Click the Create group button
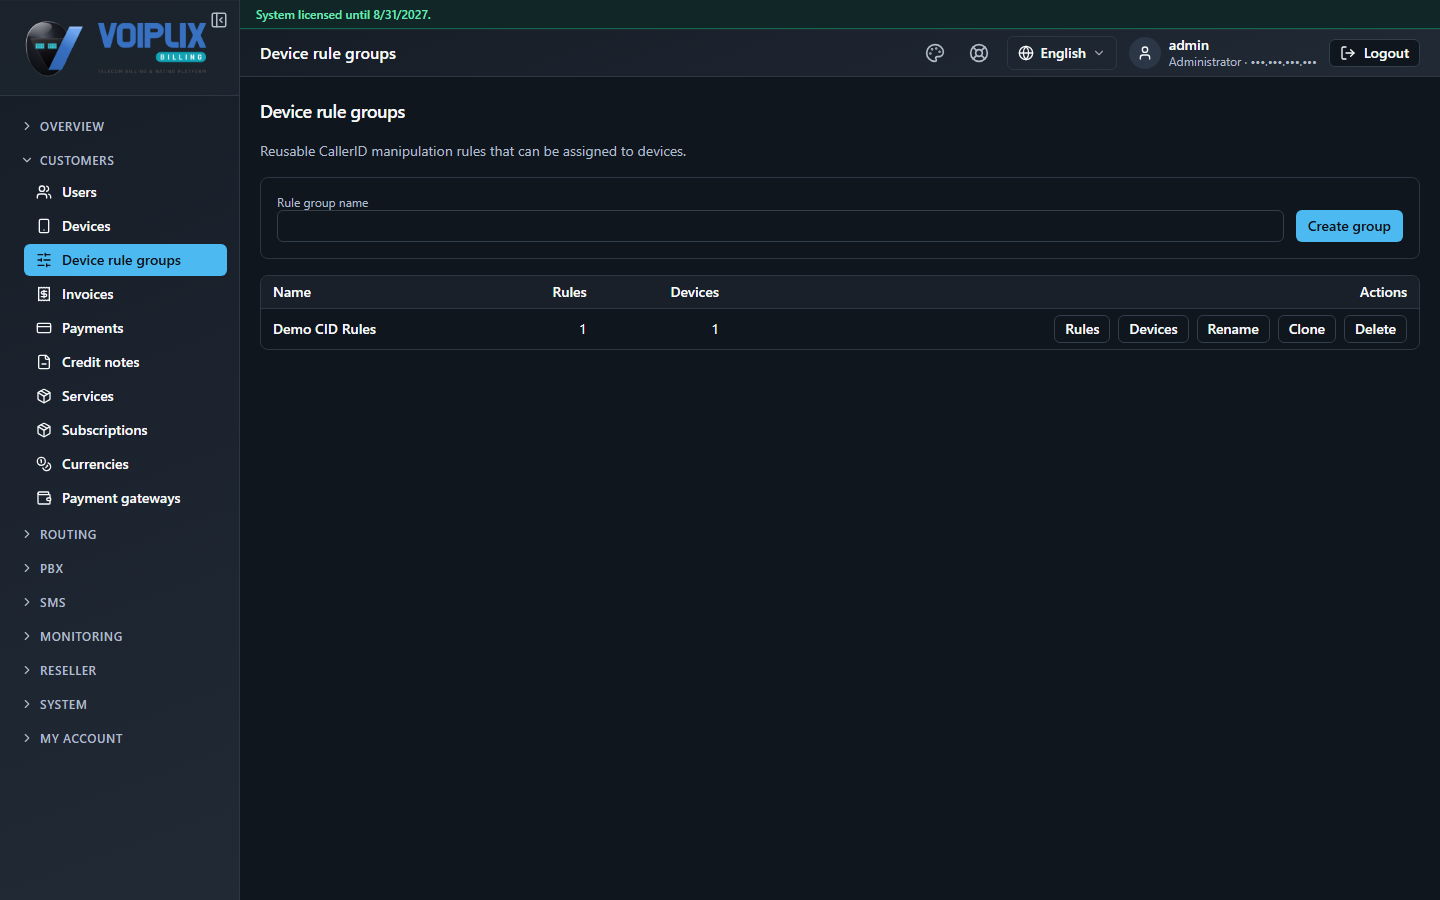 point(1349,226)
